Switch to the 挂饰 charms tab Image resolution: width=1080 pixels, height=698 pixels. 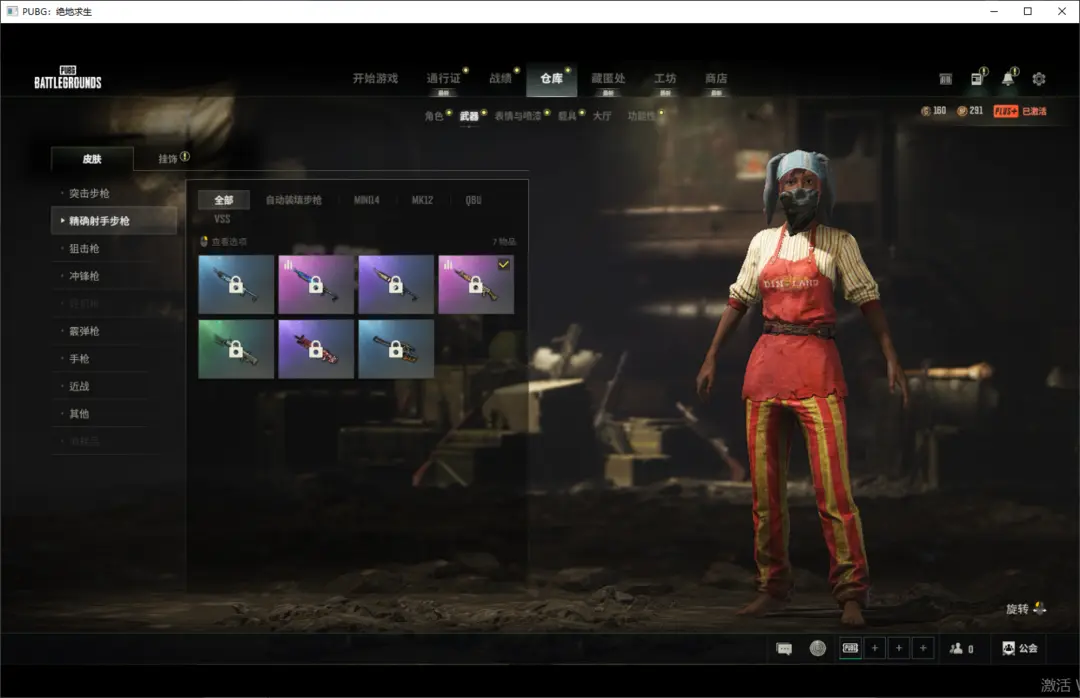(x=168, y=159)
